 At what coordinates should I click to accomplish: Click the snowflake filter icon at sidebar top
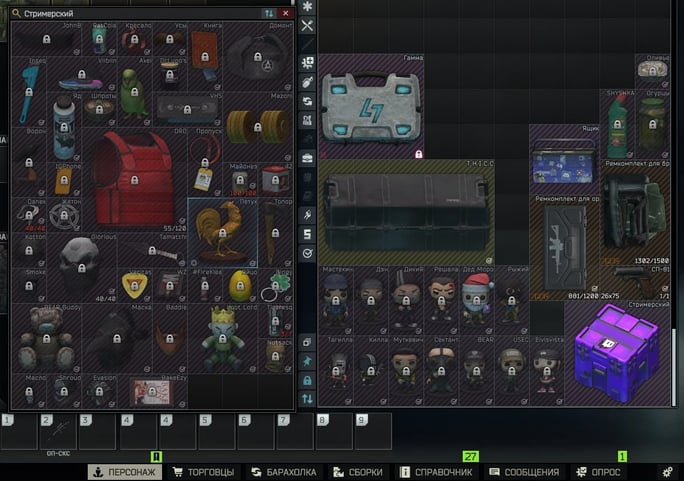pos(308,5)
